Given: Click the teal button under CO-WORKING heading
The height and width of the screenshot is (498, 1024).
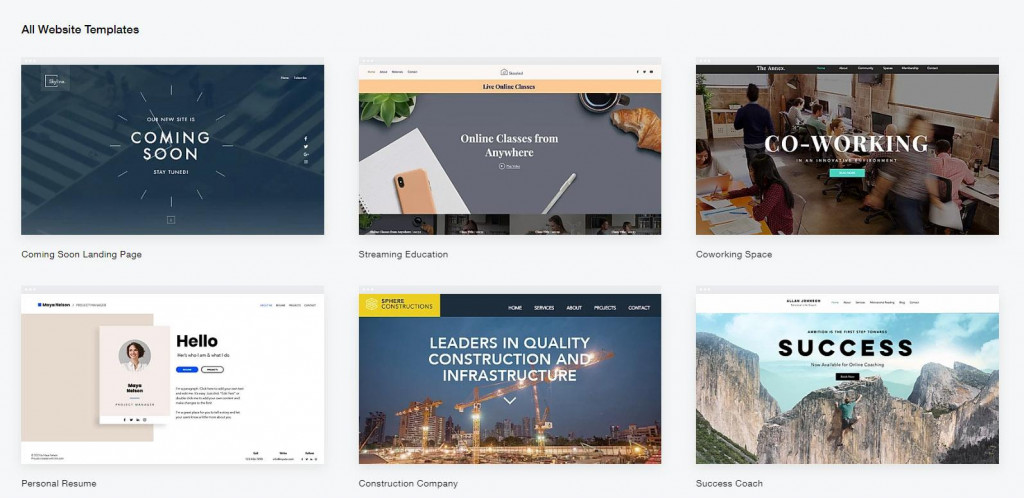Looking at the screenshot, I should point(846,173).
